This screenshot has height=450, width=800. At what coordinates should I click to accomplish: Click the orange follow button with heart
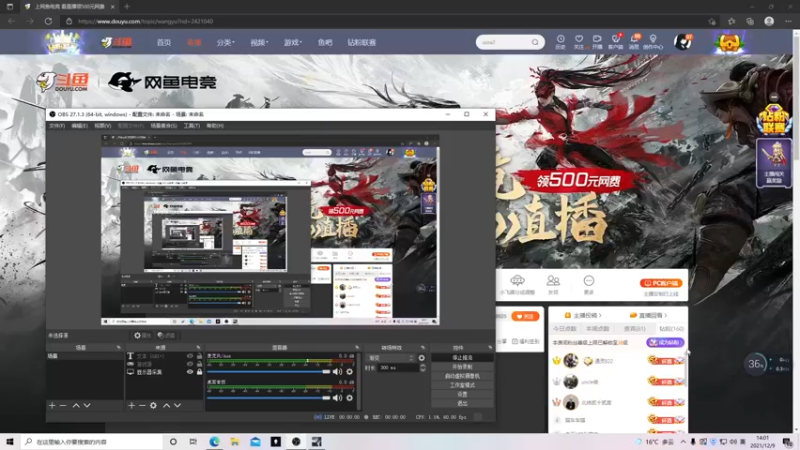pyautogui.click(x=525, y=316)
